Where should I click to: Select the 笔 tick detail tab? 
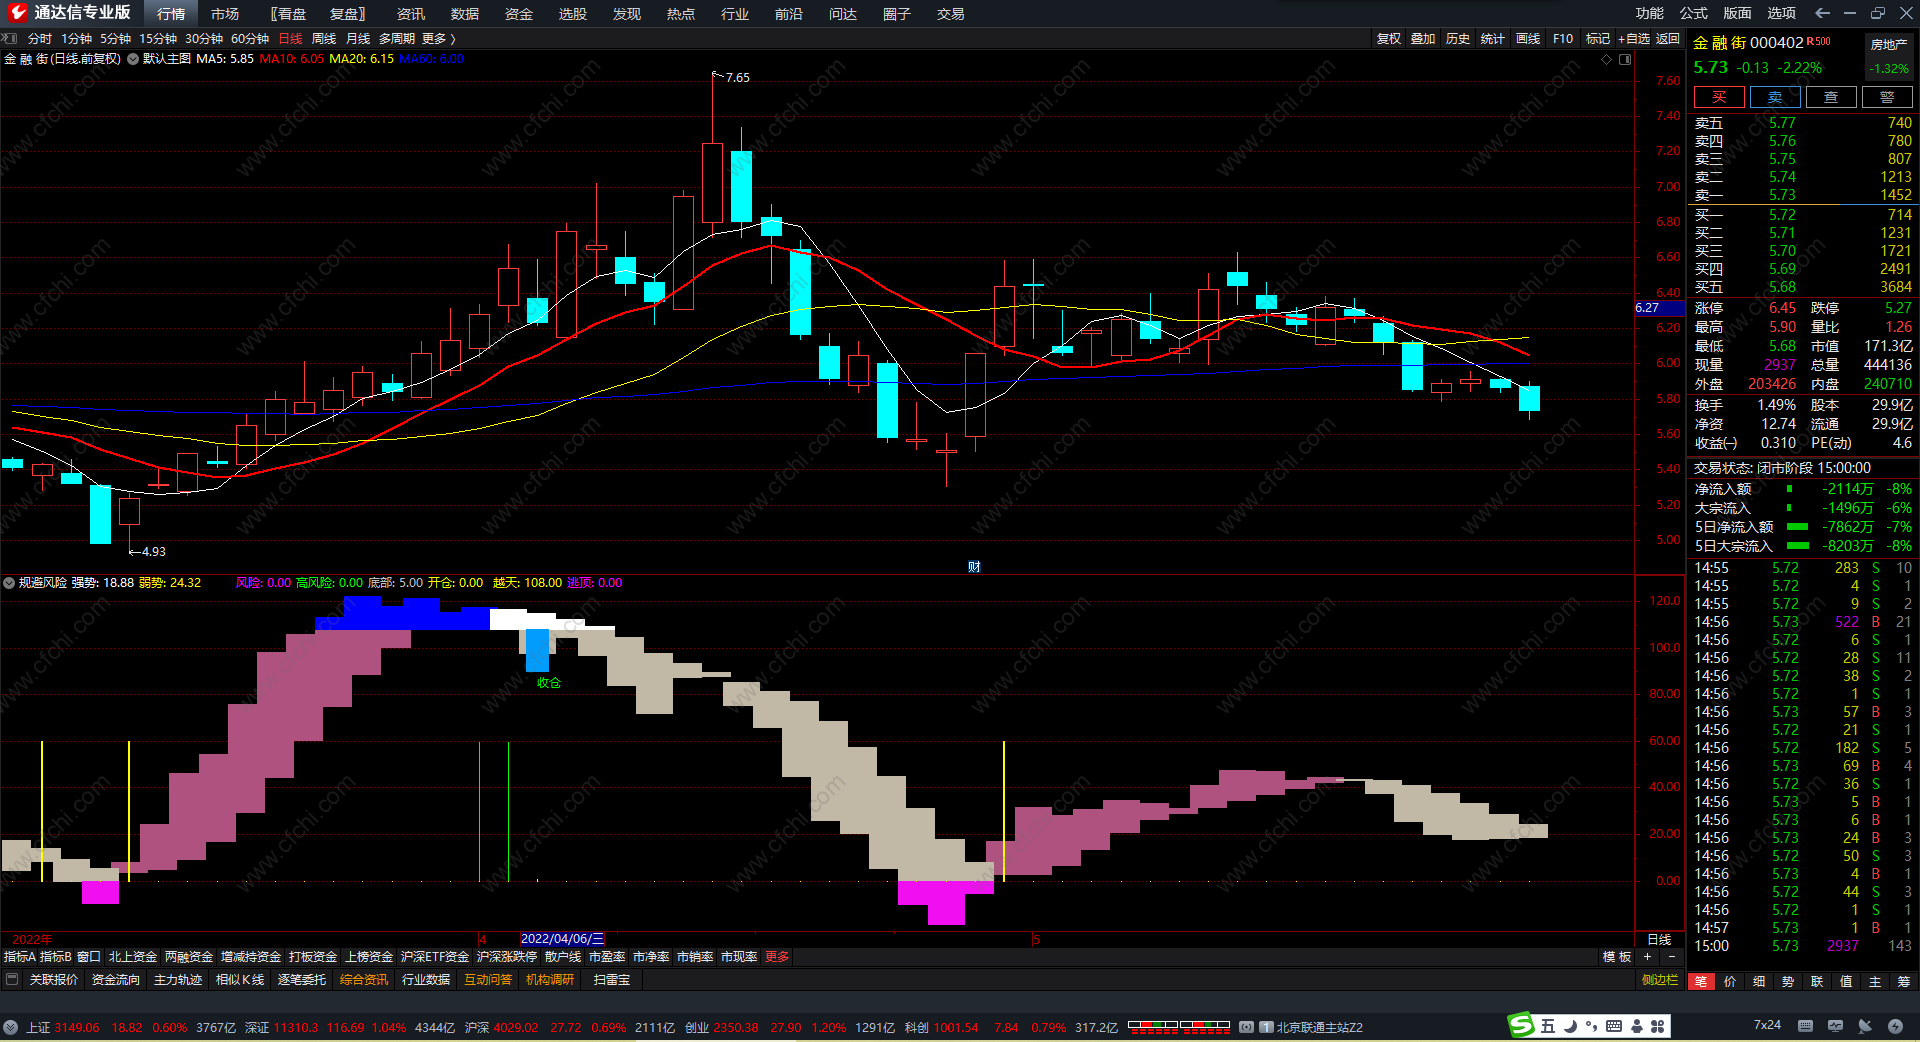1701,982
